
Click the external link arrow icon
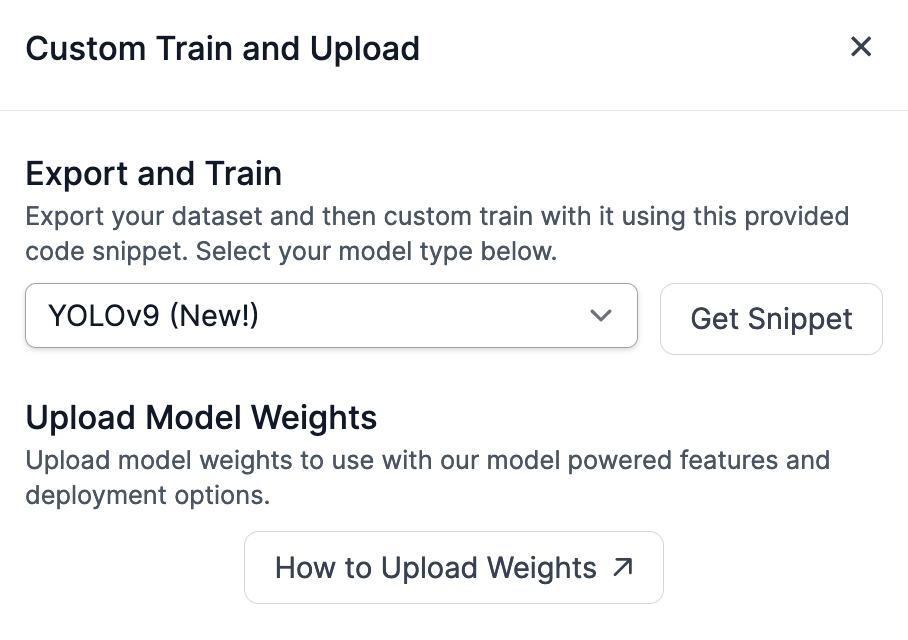(623, 568)
